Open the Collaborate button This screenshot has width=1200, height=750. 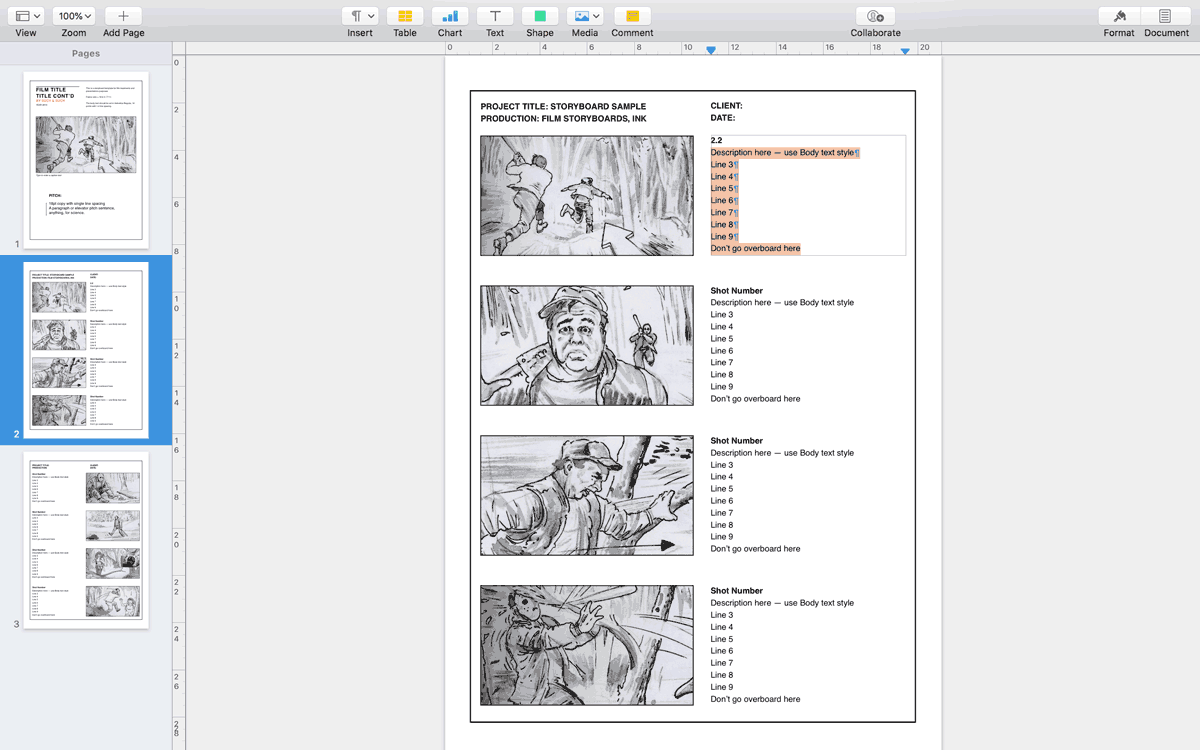(875, 16)
